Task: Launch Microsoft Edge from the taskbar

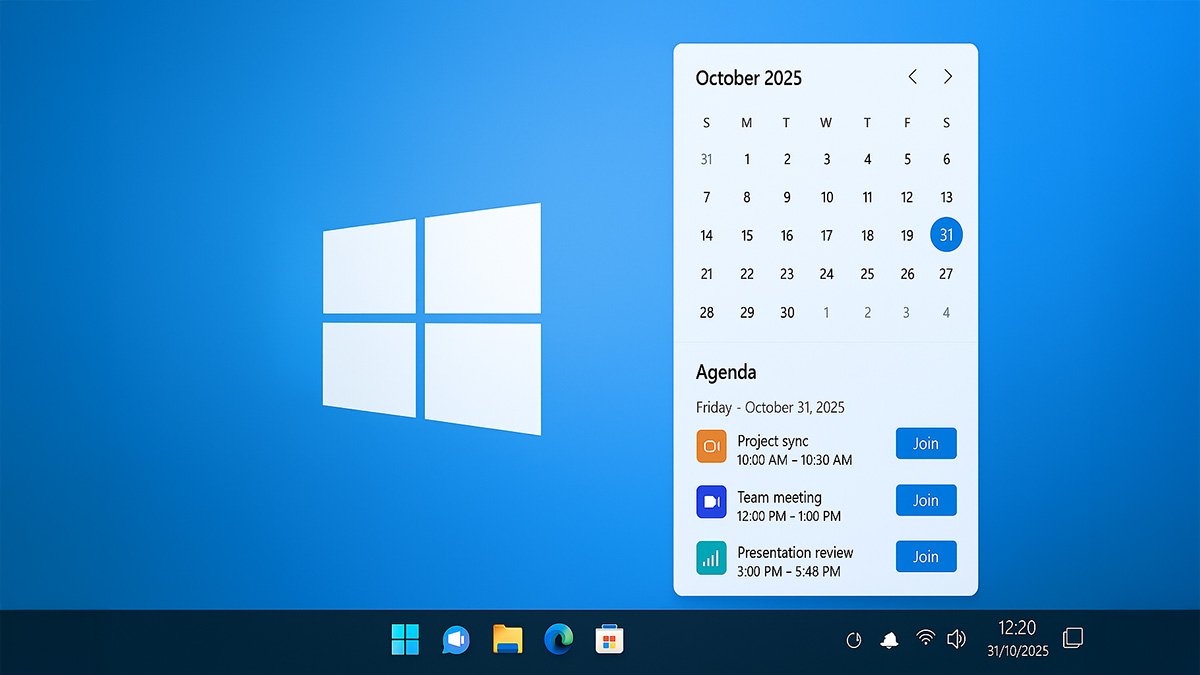Action: pos(558,638)
